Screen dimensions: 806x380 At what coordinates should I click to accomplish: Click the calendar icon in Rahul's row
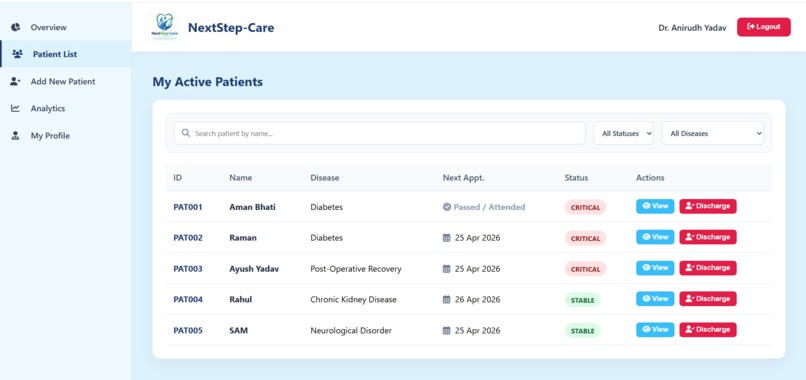[447, 299]
